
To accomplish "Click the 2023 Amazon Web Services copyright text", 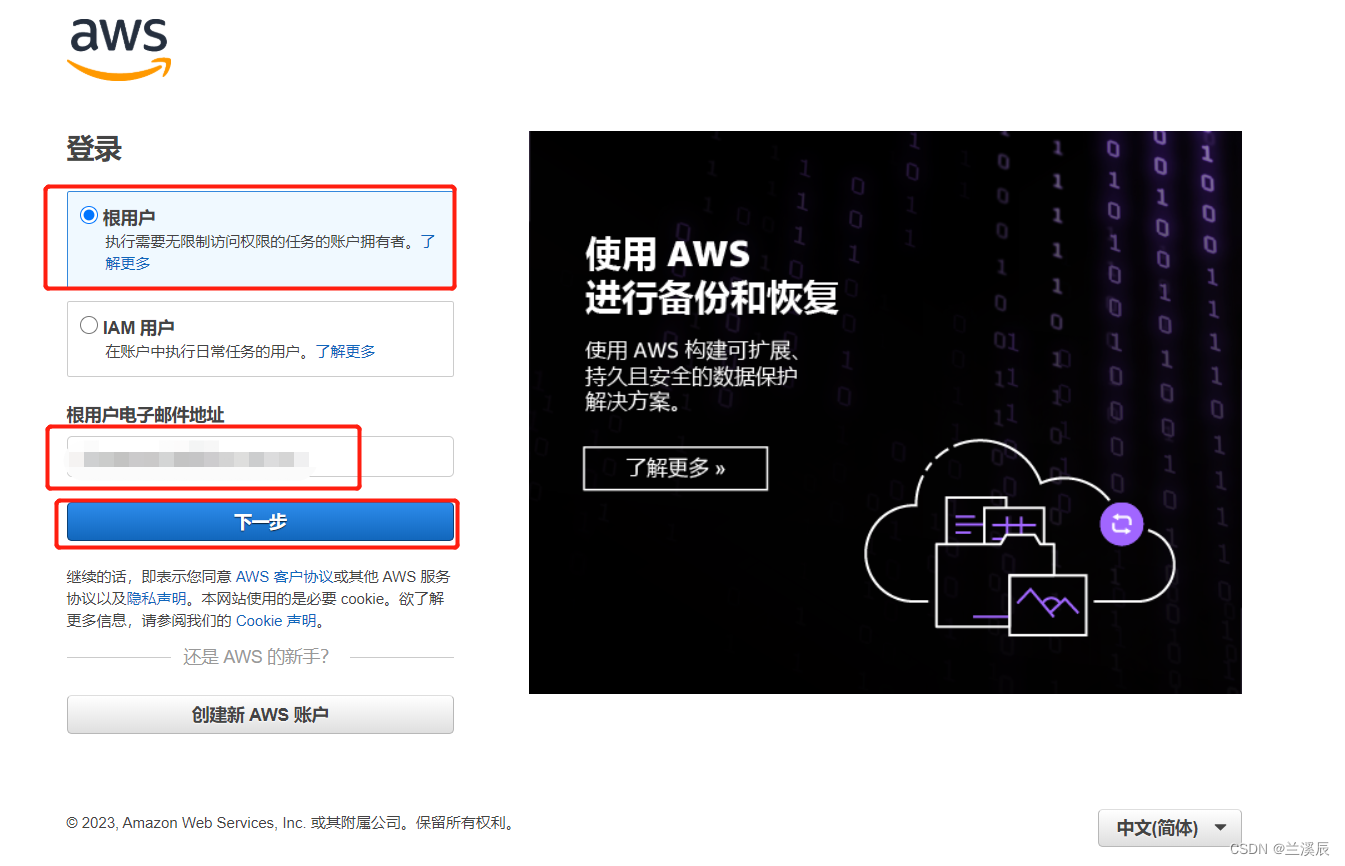I will point(292,823).
